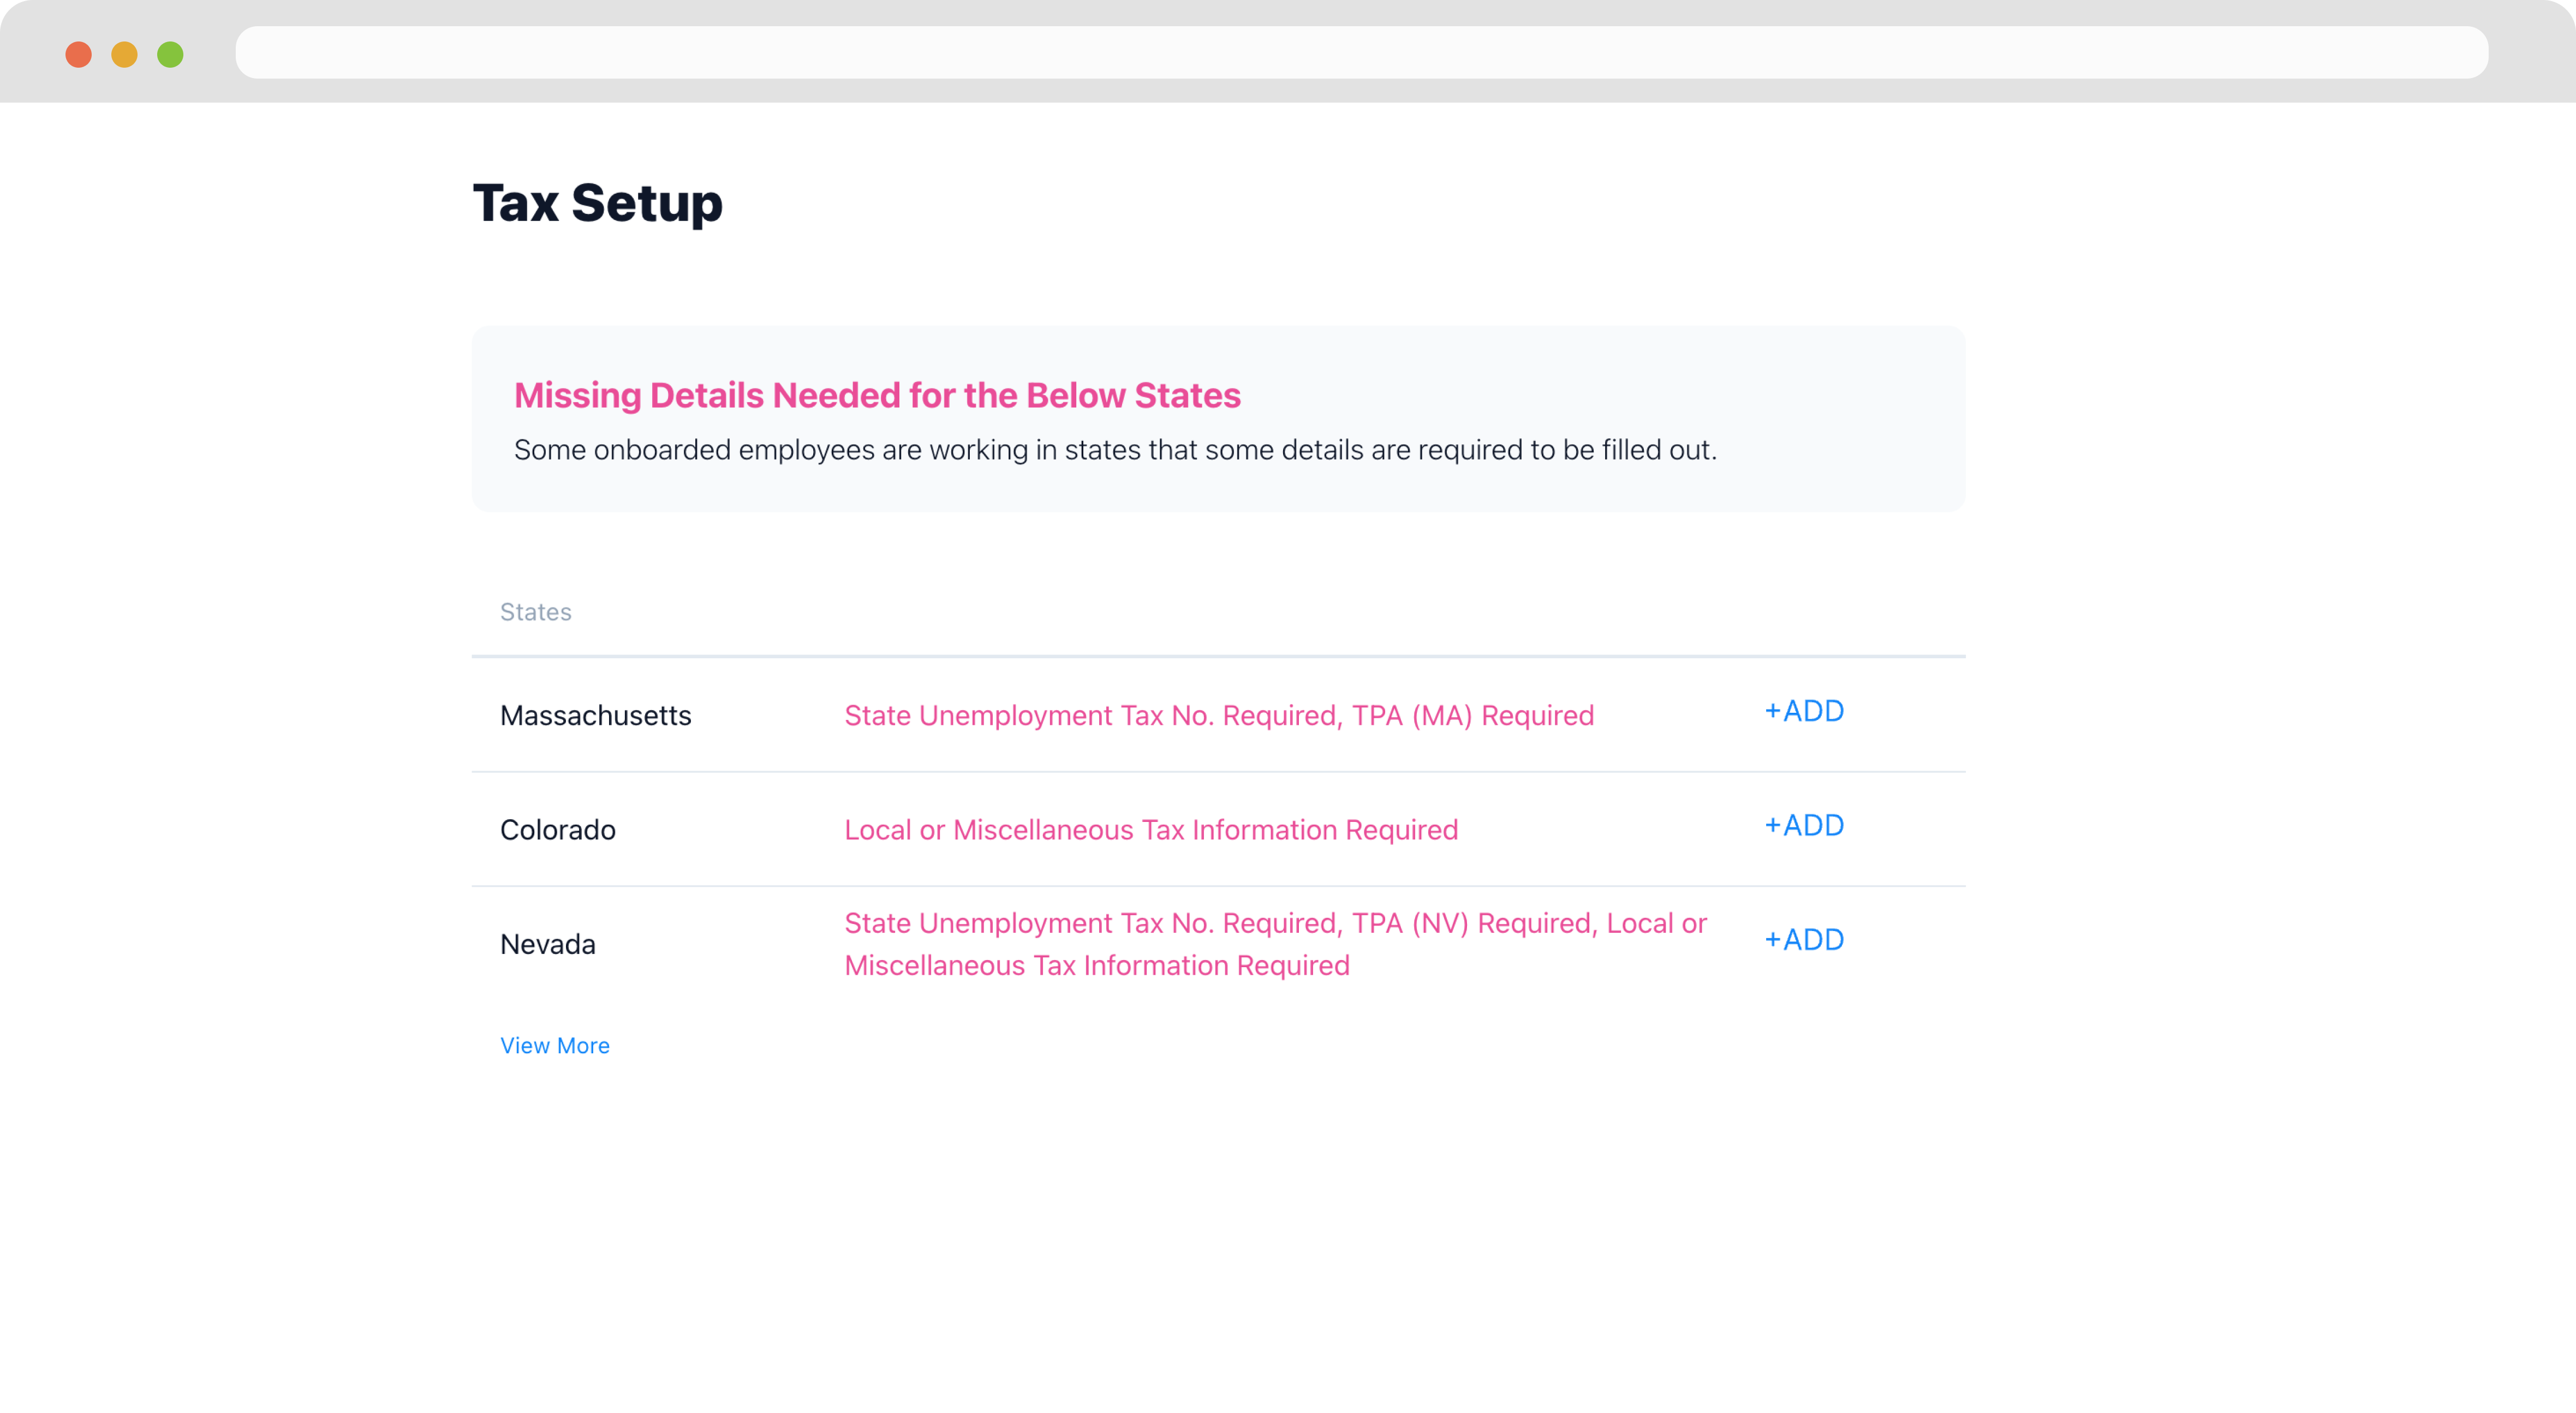Select the Nevada state name

pos(547,944)
